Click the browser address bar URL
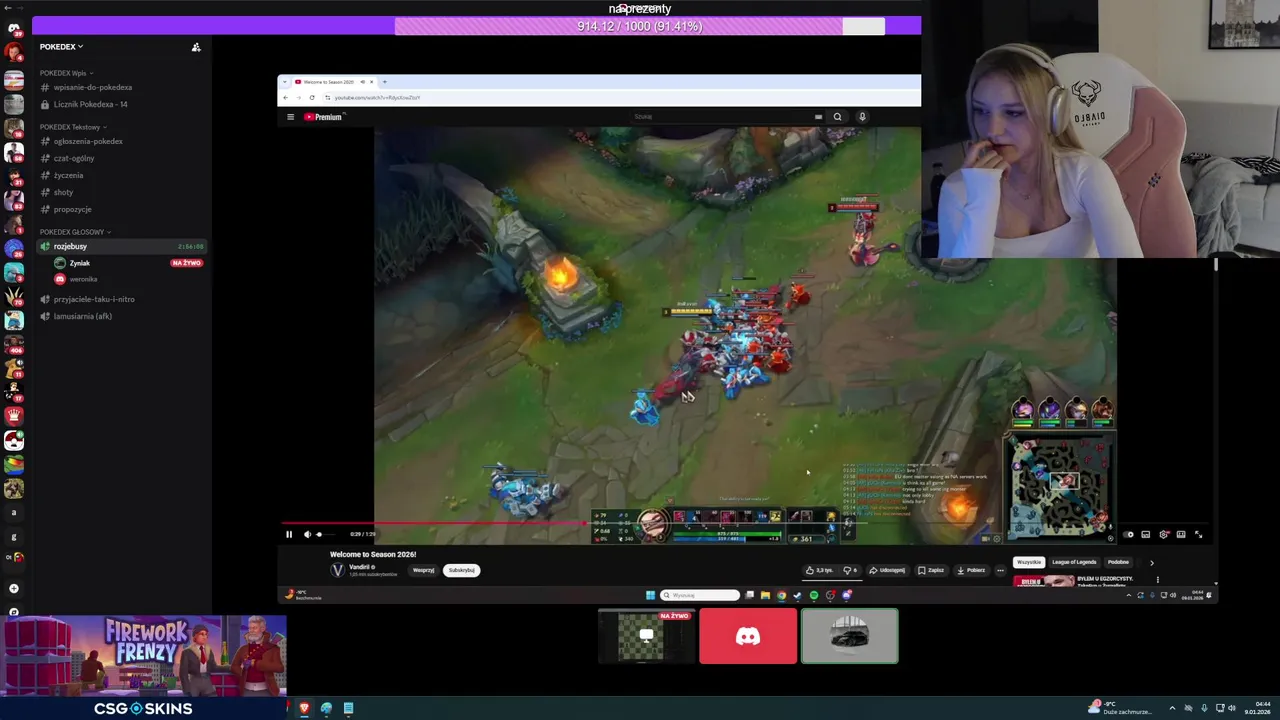1280x720 pixels. [x=377, y=97]
